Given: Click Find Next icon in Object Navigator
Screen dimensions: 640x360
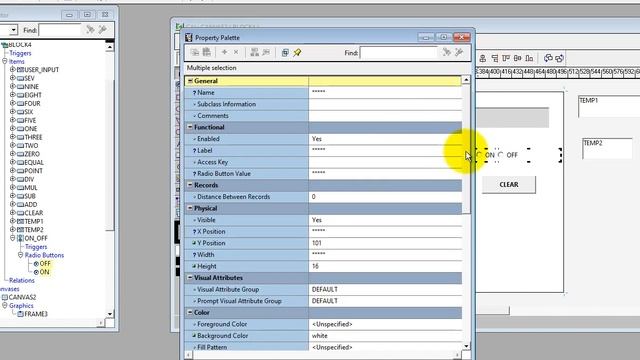Looking at the screenshot, I should tap(90, 29).
